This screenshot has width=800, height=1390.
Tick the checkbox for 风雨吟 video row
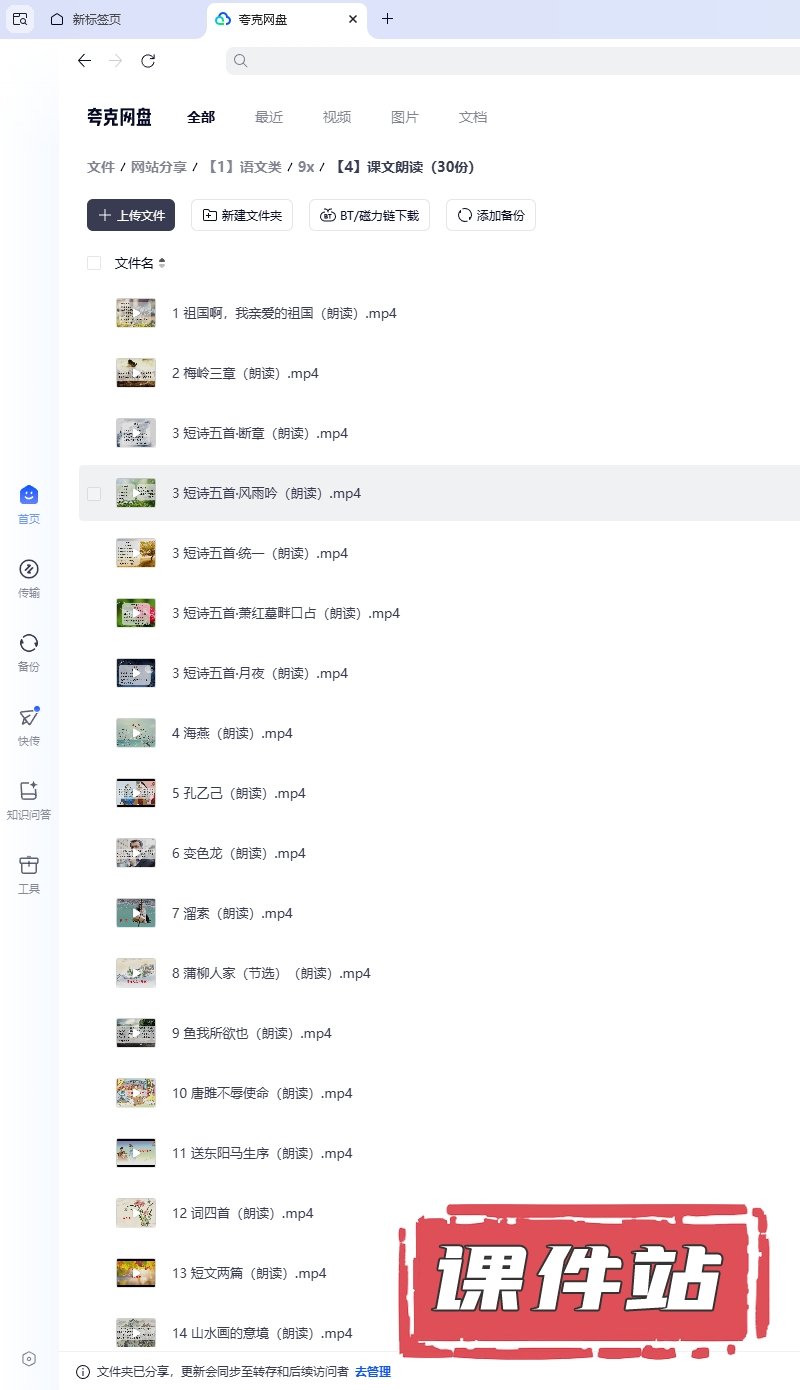click(x=94, y=493)
